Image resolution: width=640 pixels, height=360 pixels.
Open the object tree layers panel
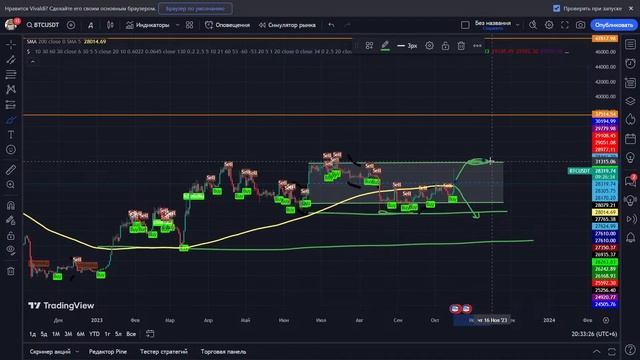coord(630,101)
